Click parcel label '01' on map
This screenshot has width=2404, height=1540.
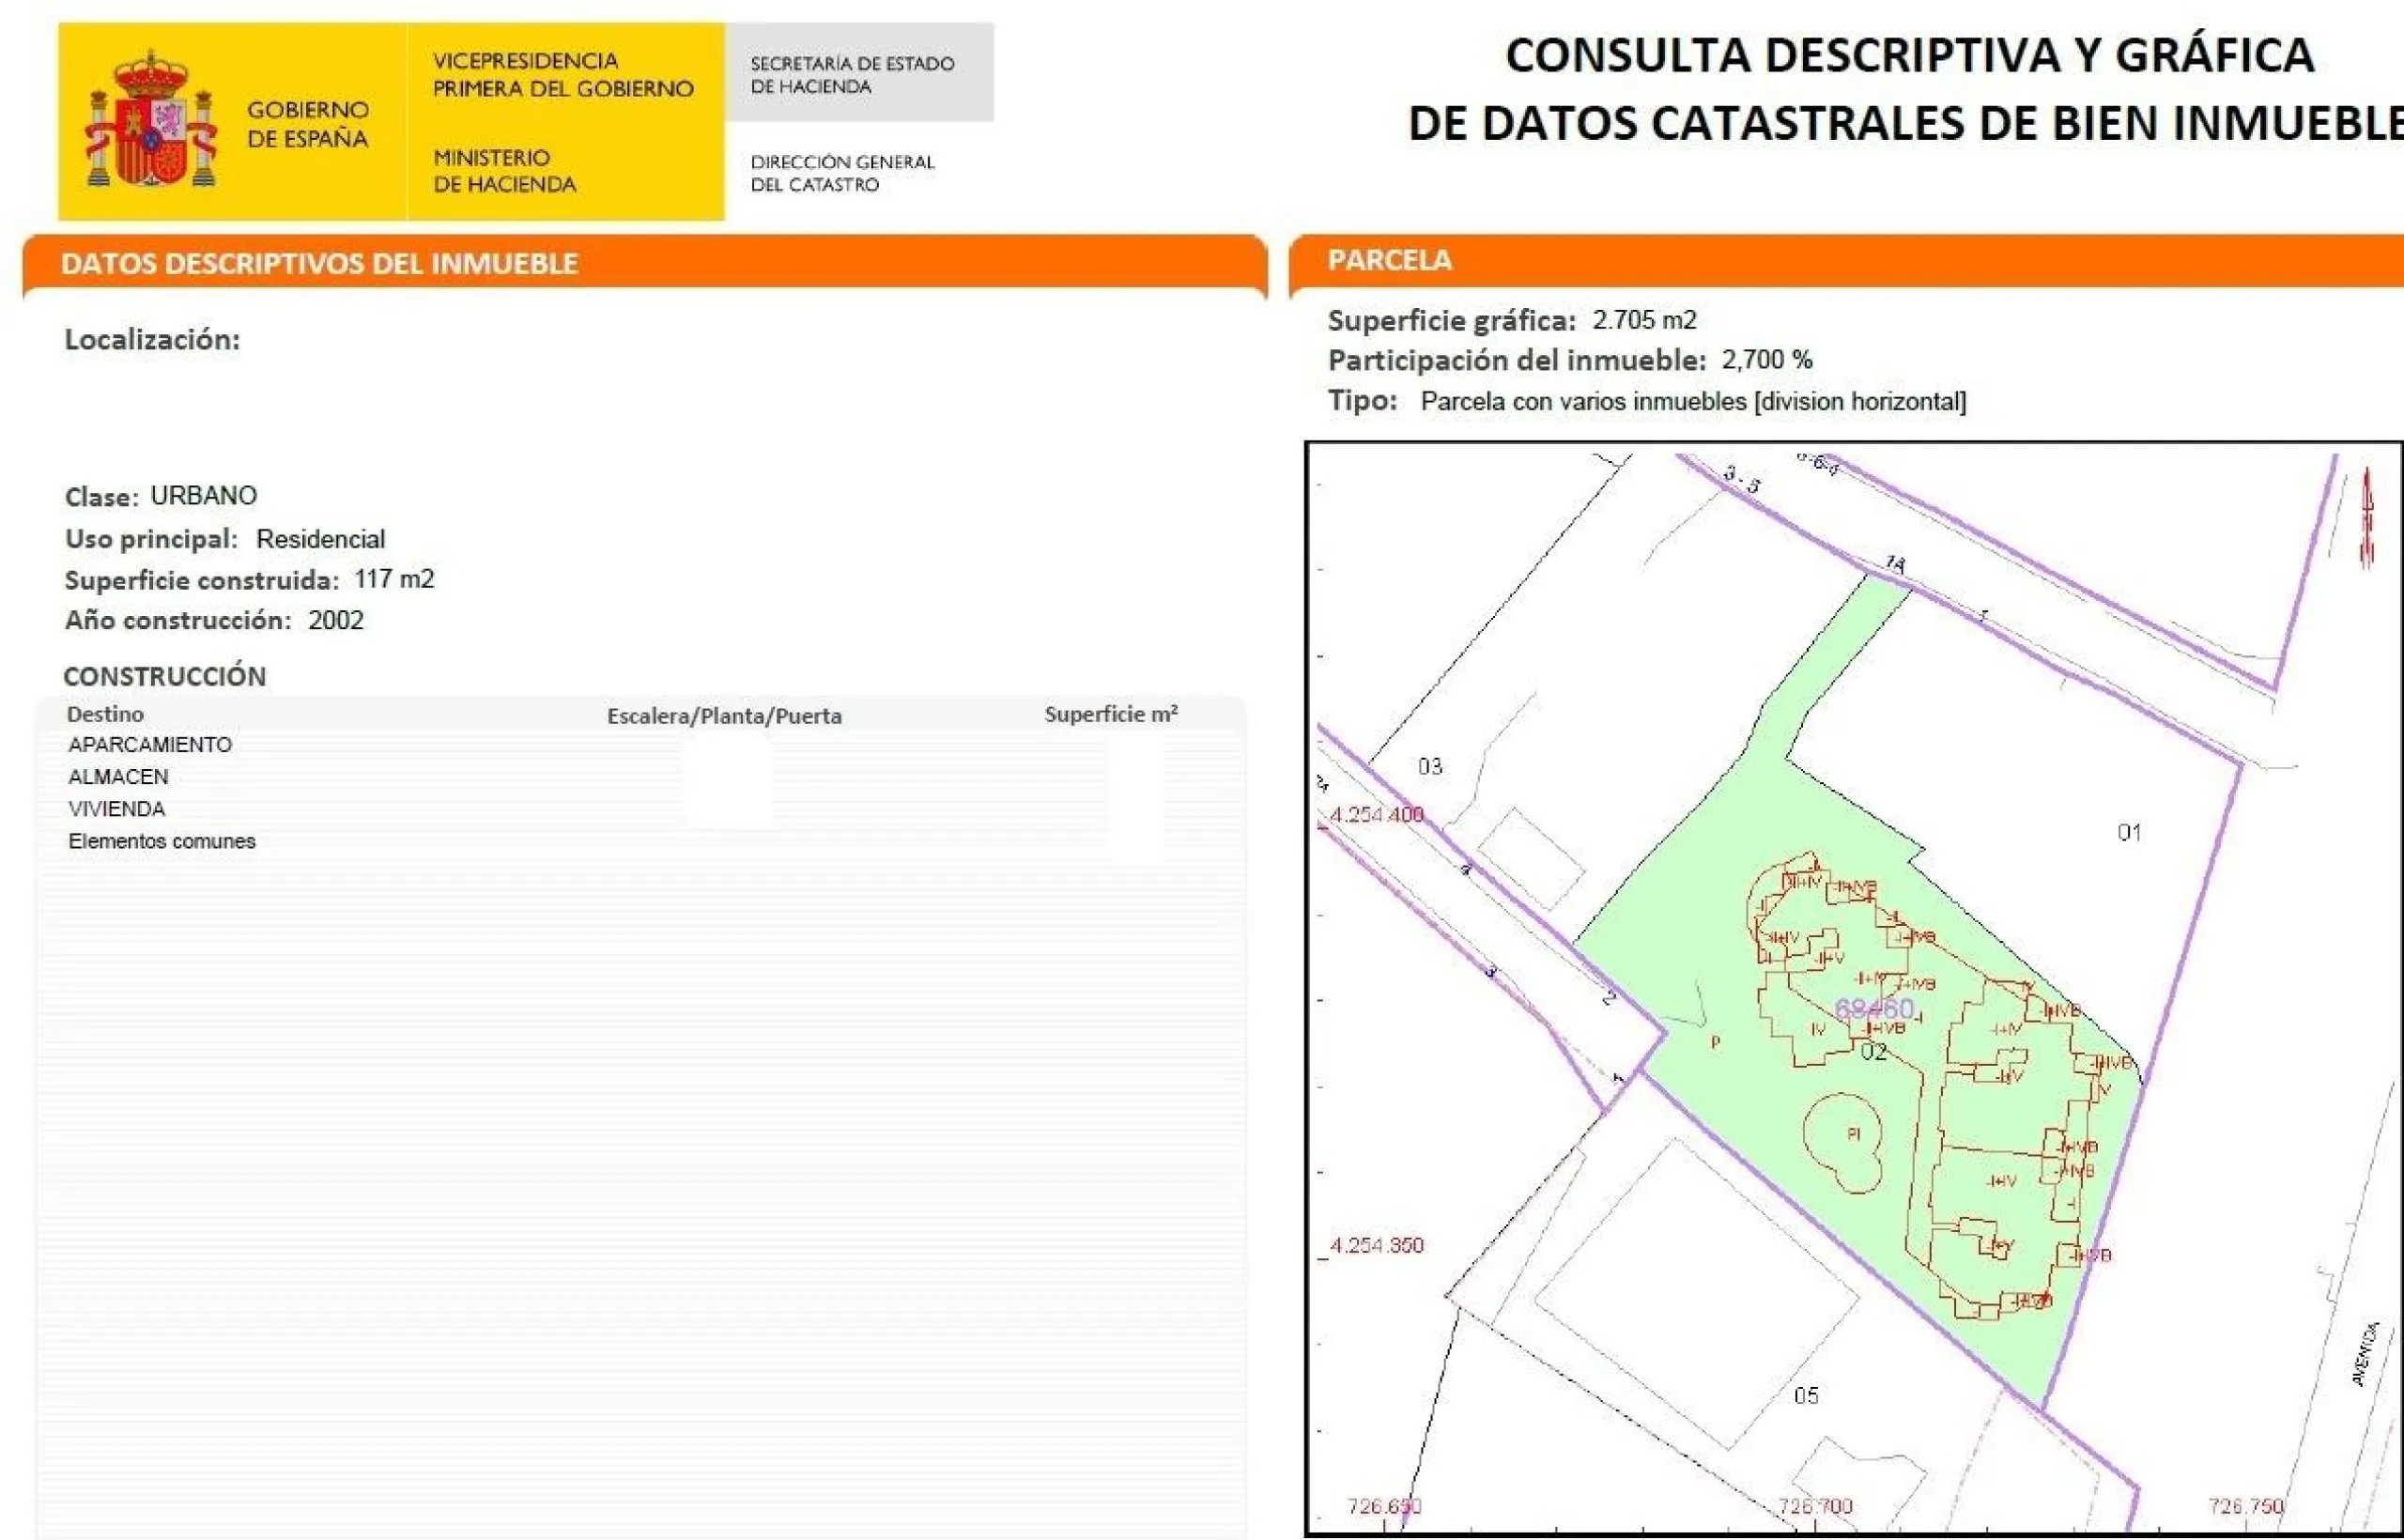(2129, 832)
